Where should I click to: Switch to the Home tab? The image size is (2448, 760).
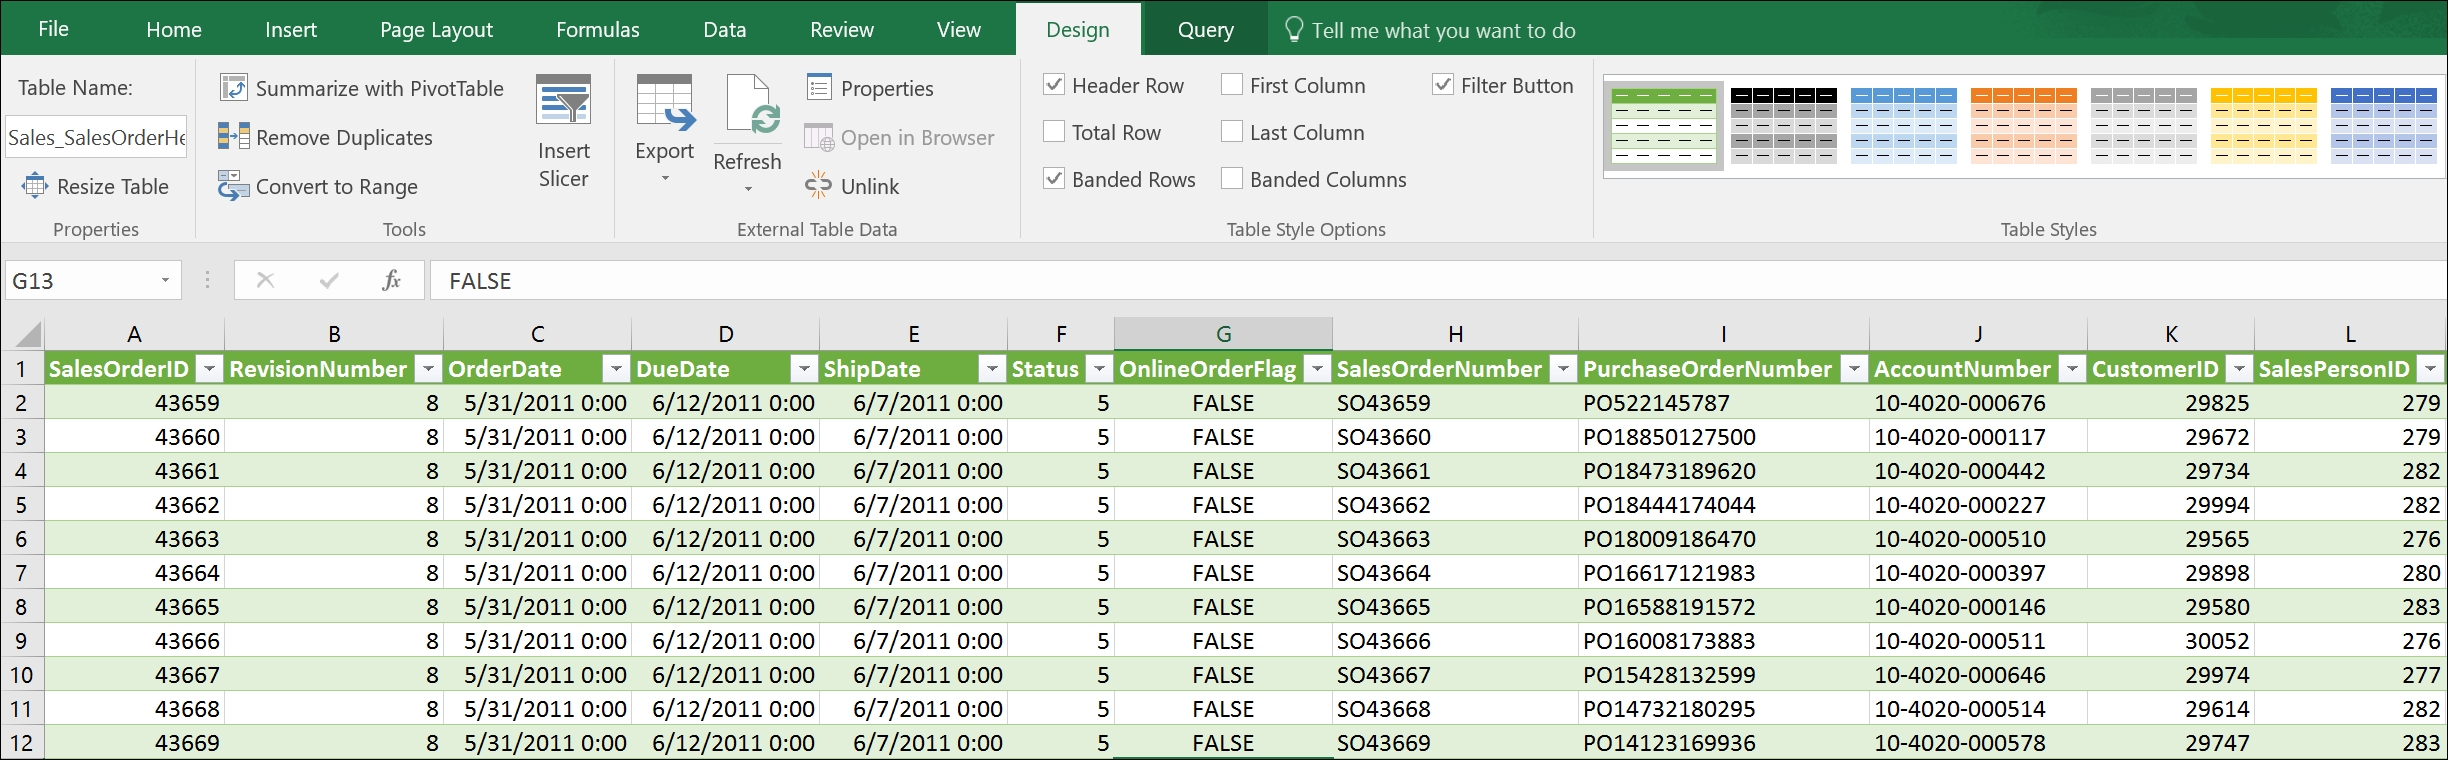tap(174, 30)
